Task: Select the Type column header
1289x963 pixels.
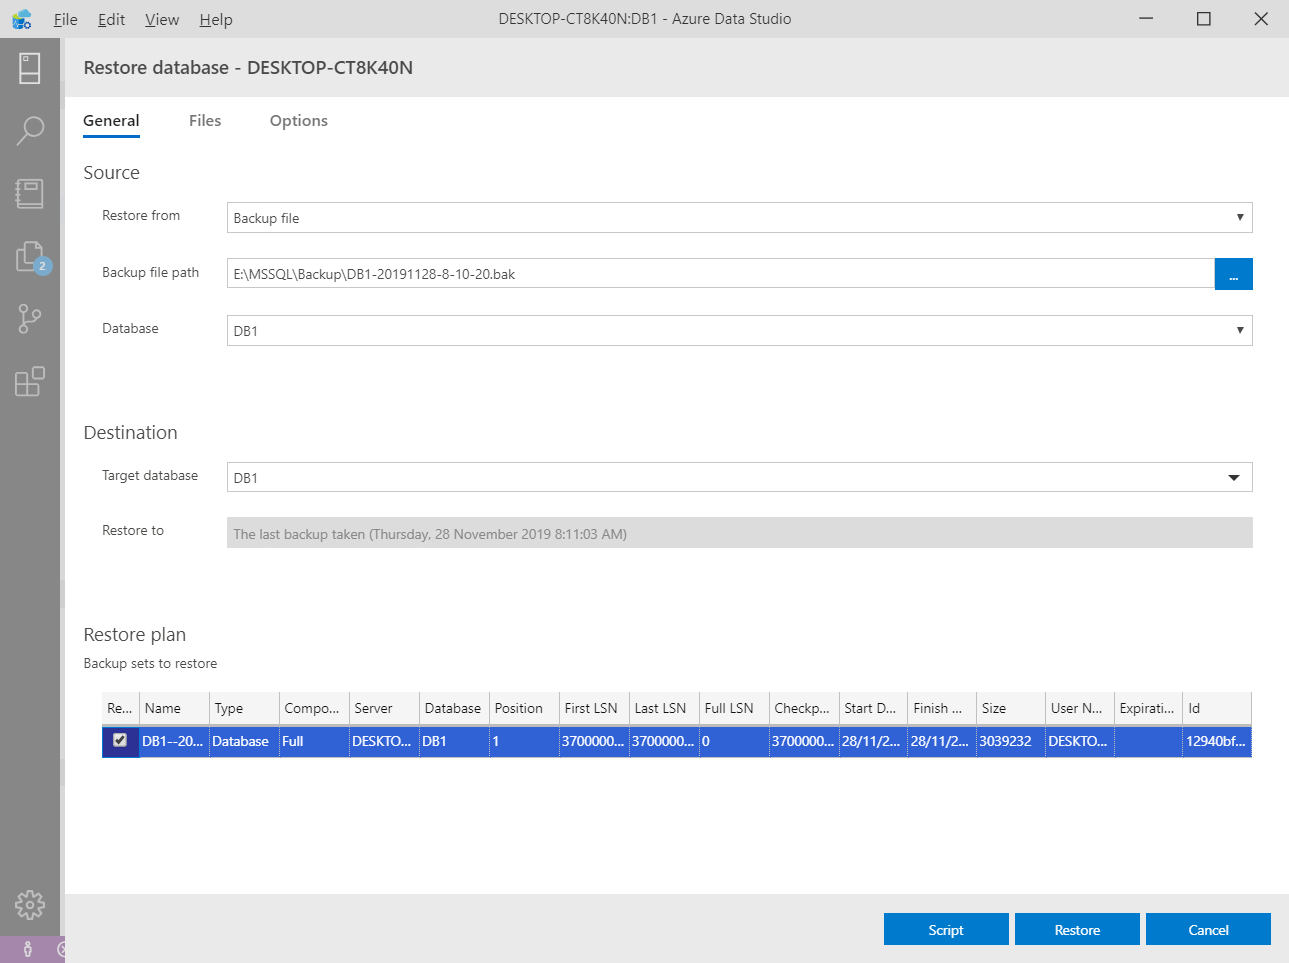Action: [x=244, y=708]
